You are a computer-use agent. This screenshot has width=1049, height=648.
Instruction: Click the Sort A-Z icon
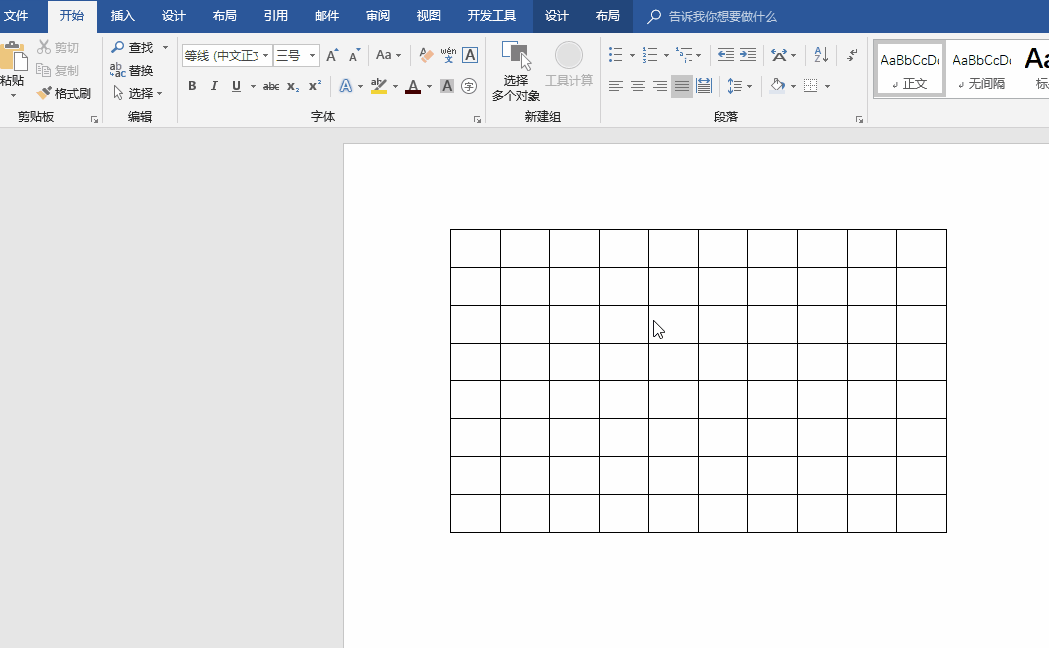[x=821, y=55]
